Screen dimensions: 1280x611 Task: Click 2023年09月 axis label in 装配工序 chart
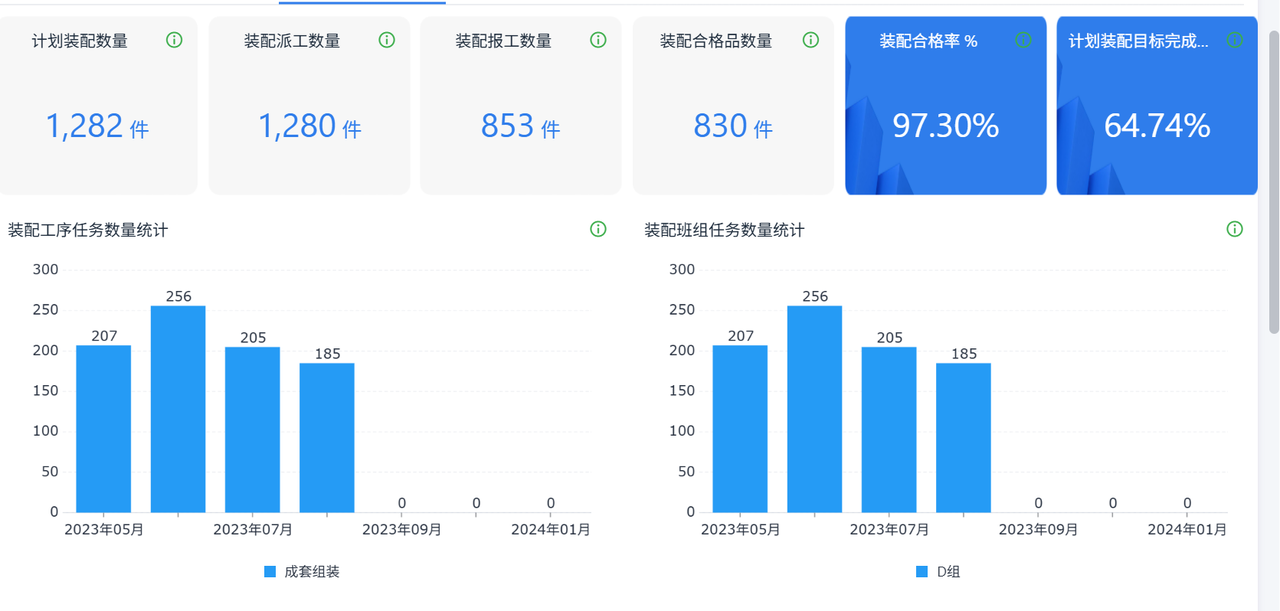pos(402,530)
